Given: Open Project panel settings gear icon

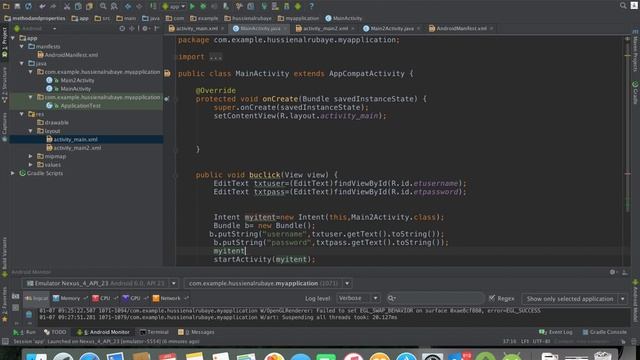Looking at the screenshot, I should coord(145,29).
